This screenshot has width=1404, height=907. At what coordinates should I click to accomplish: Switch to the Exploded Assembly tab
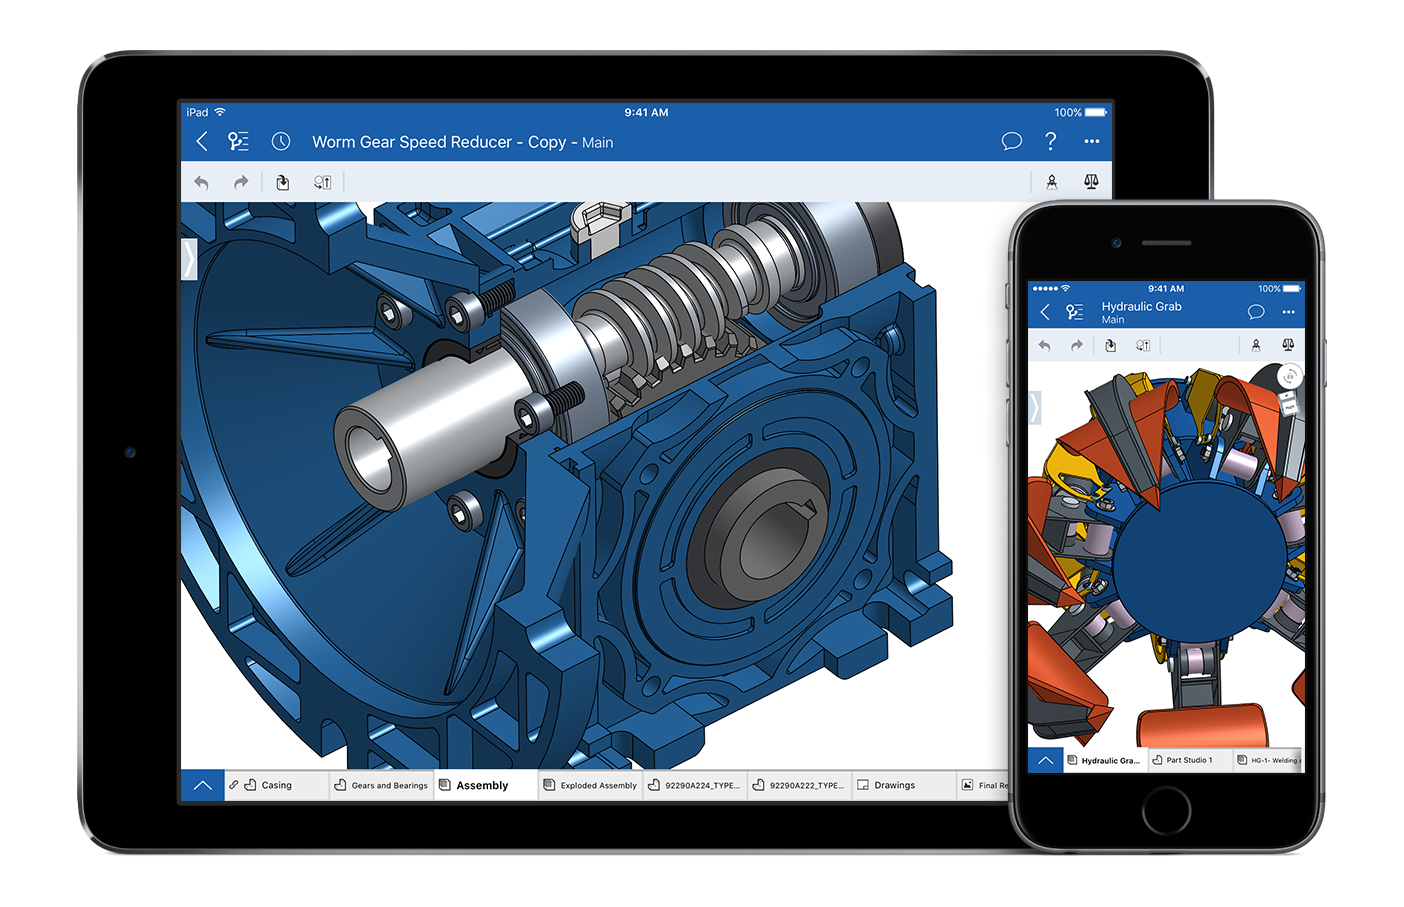(x=590, y=785)
